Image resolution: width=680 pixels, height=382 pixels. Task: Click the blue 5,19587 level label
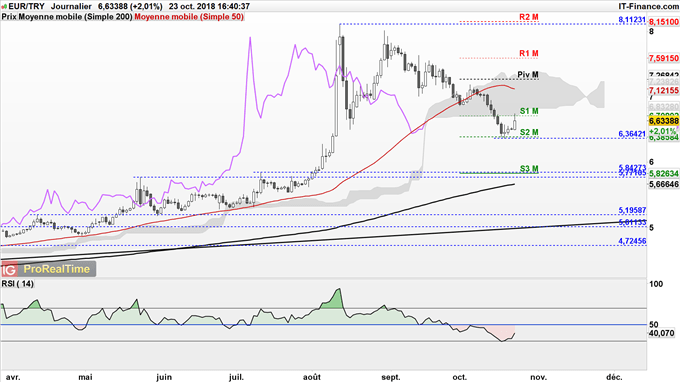(632, 210)
